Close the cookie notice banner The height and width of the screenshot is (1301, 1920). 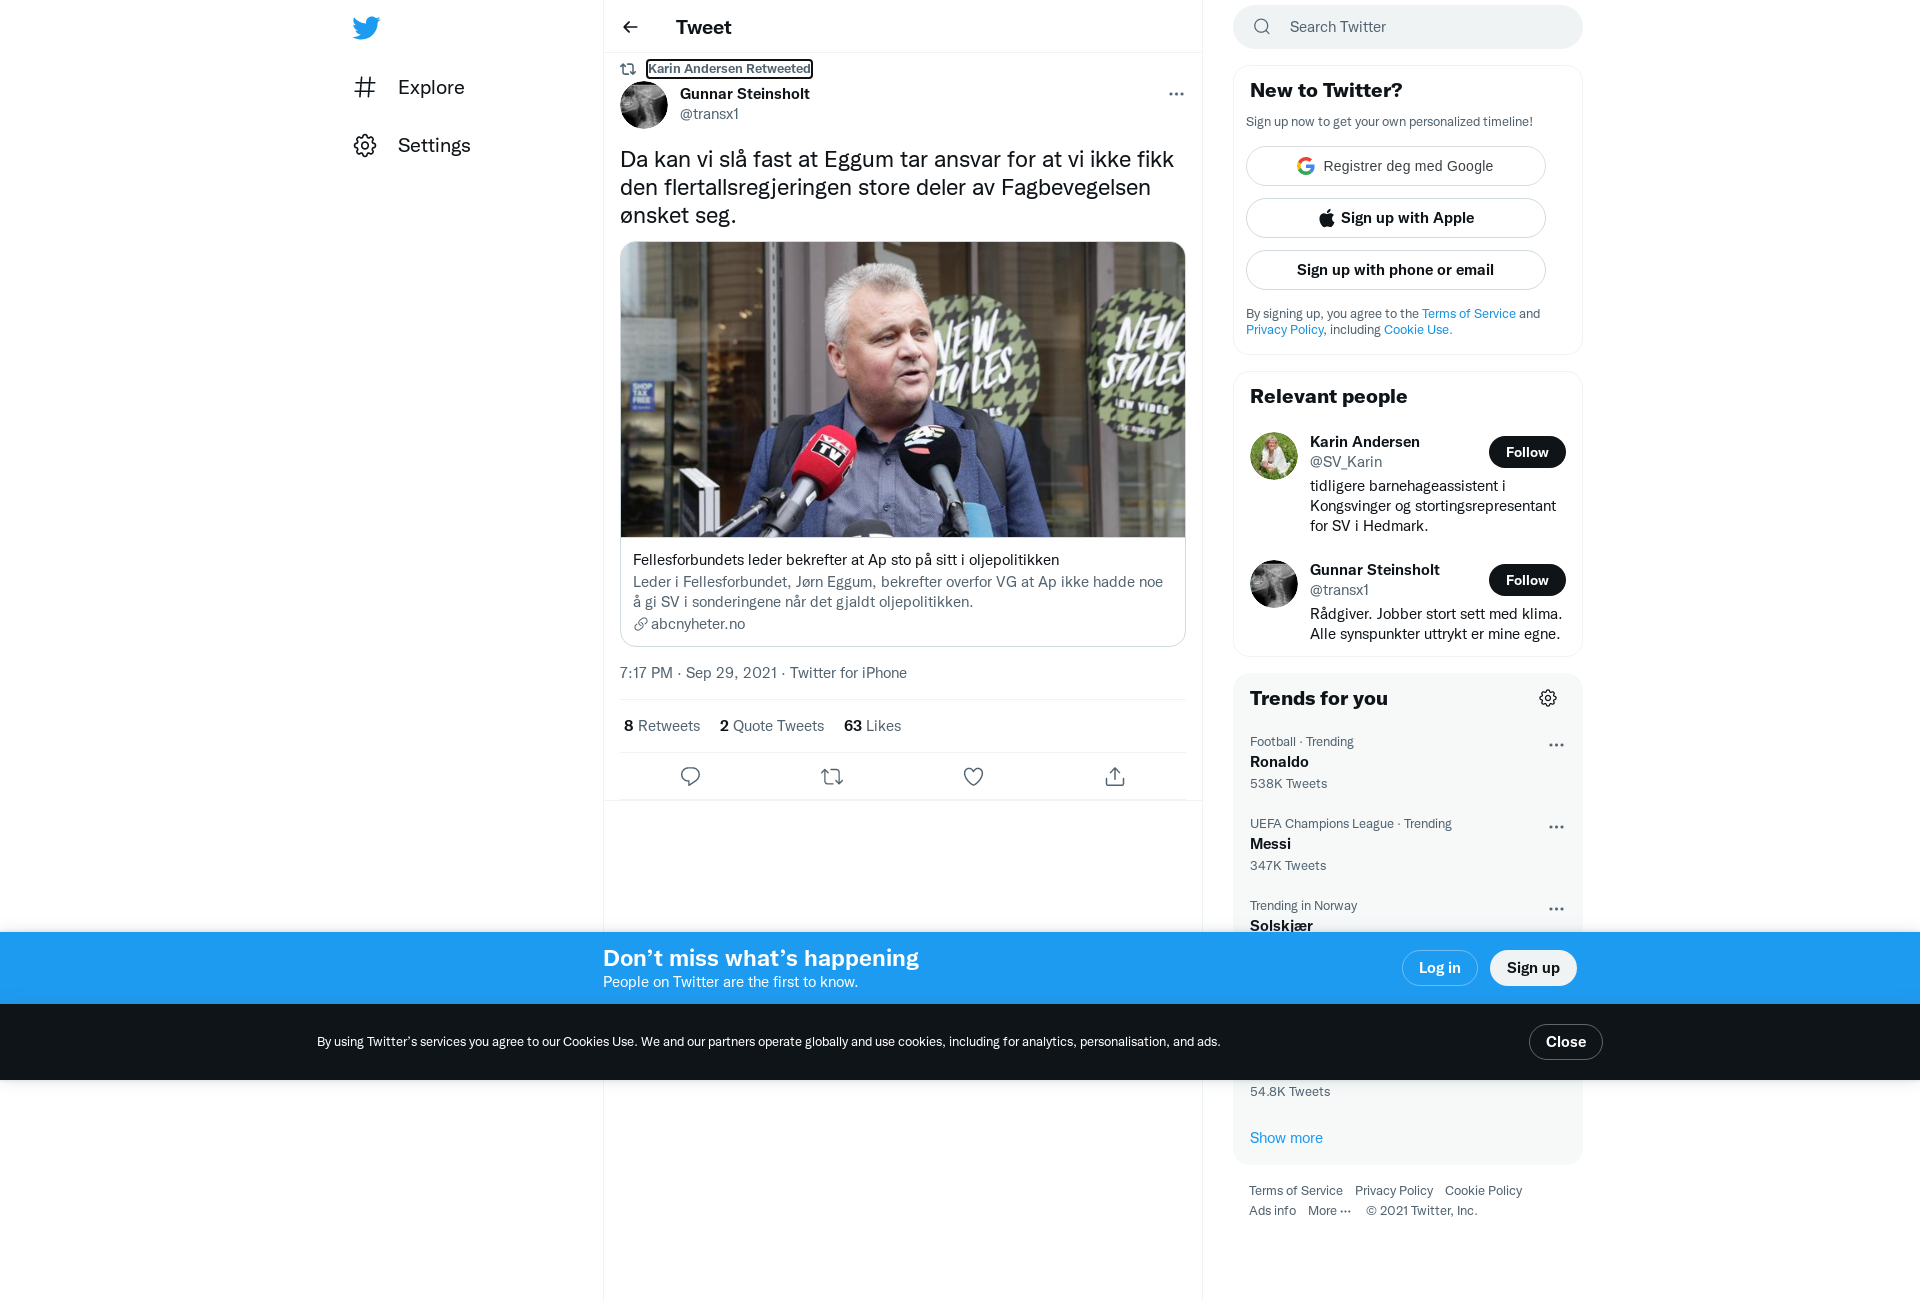1565,1042
